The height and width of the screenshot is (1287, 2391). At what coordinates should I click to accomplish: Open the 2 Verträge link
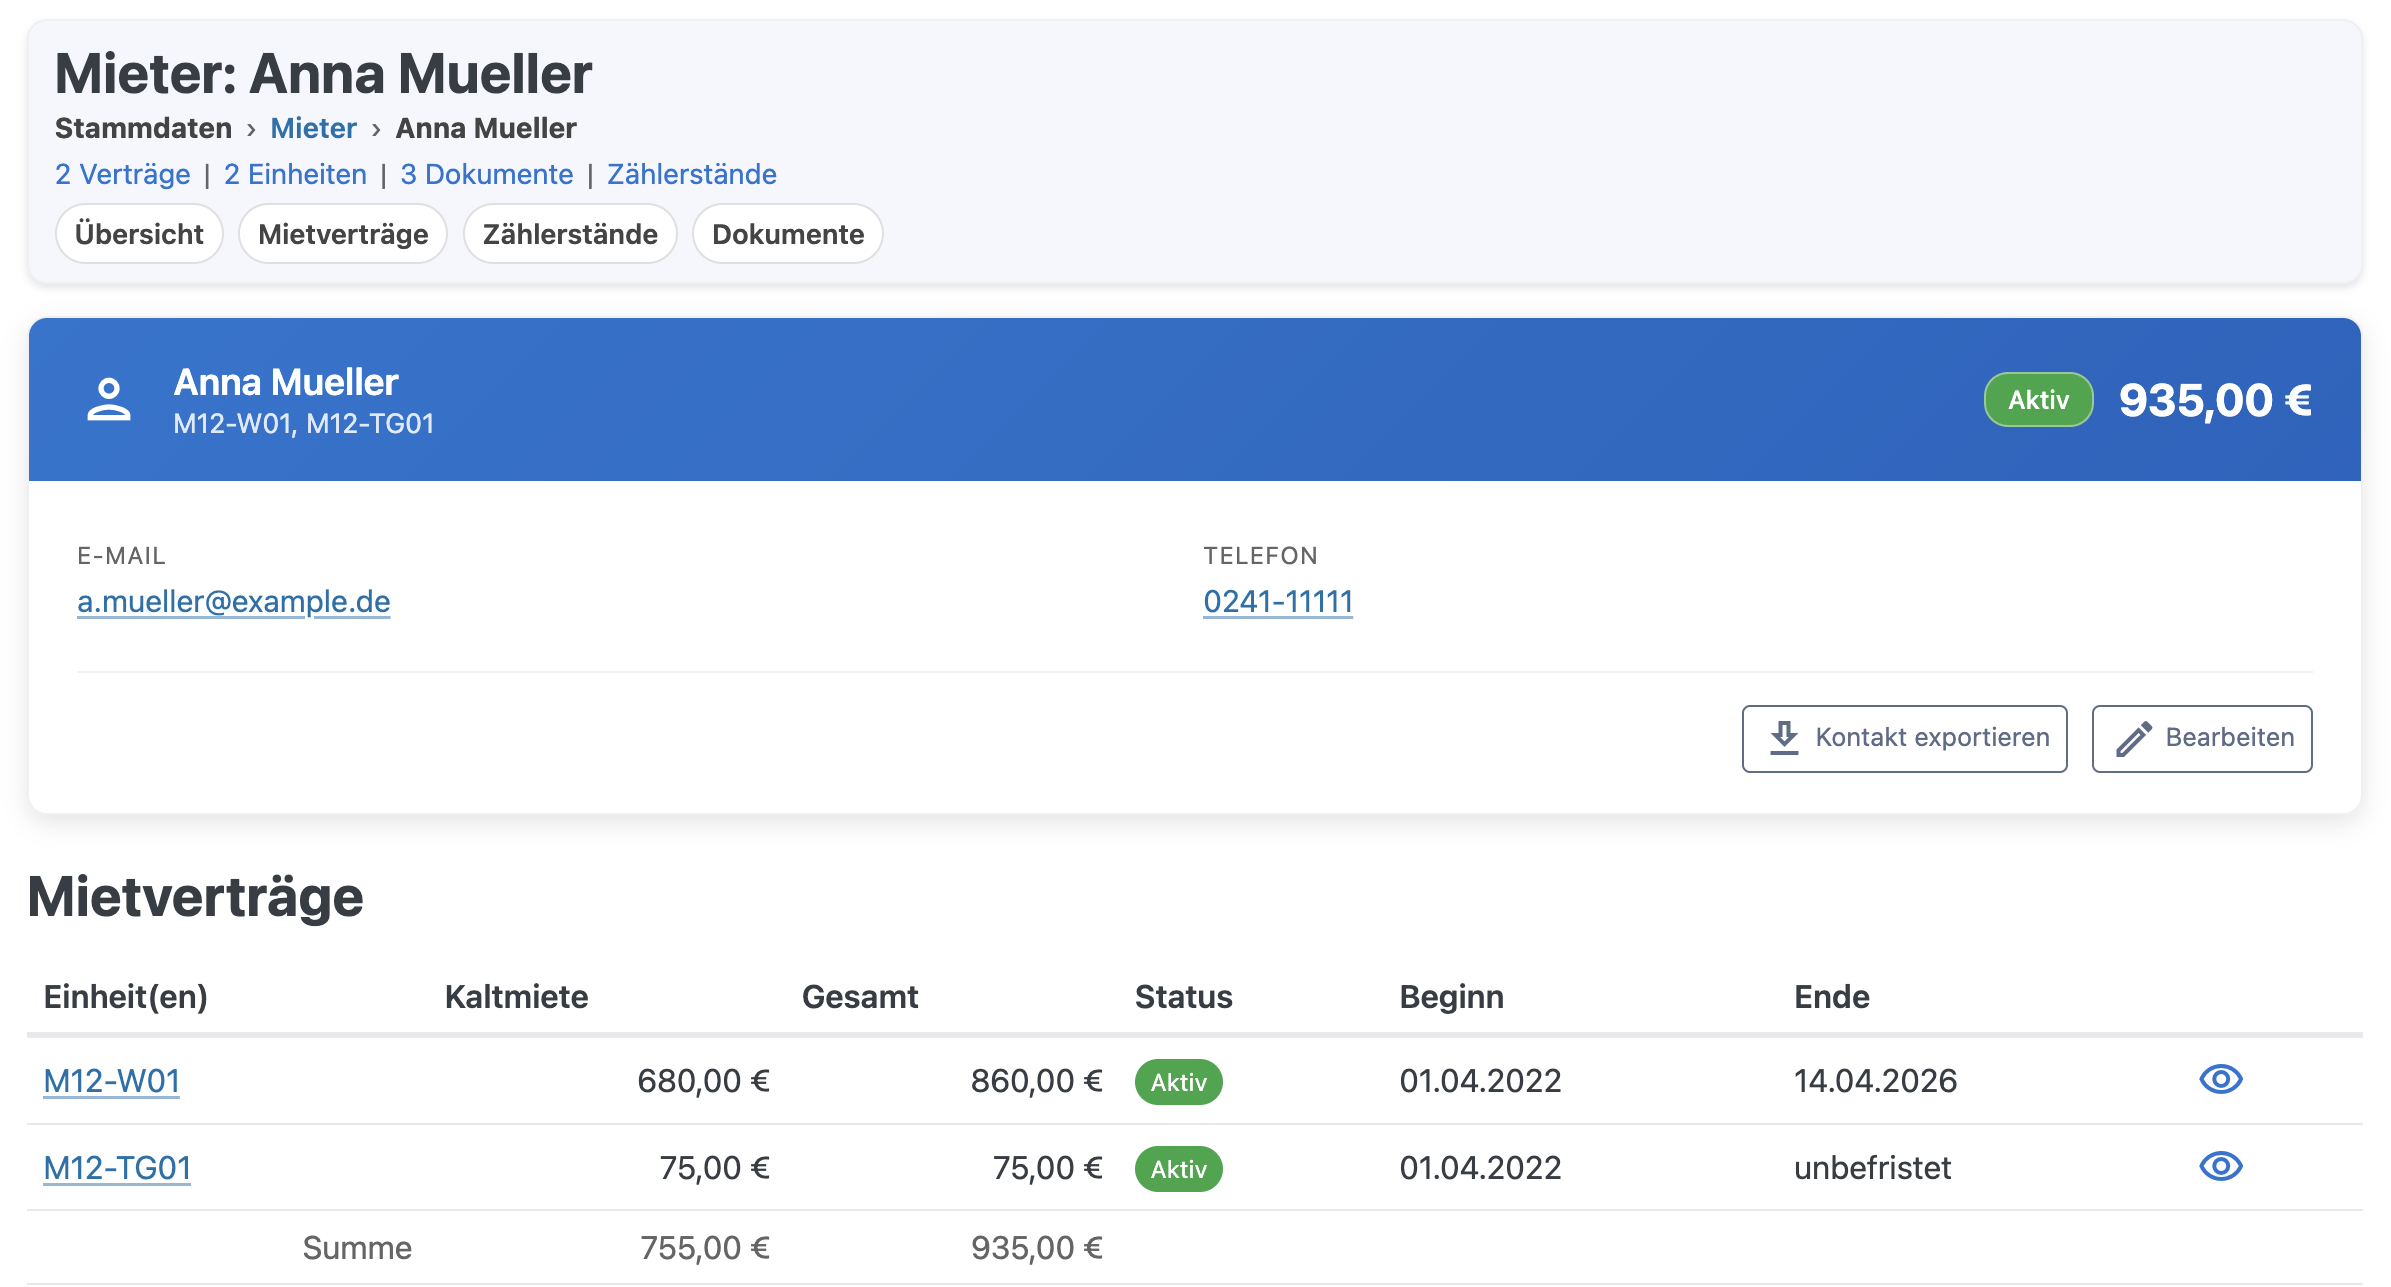coord(122,174)
